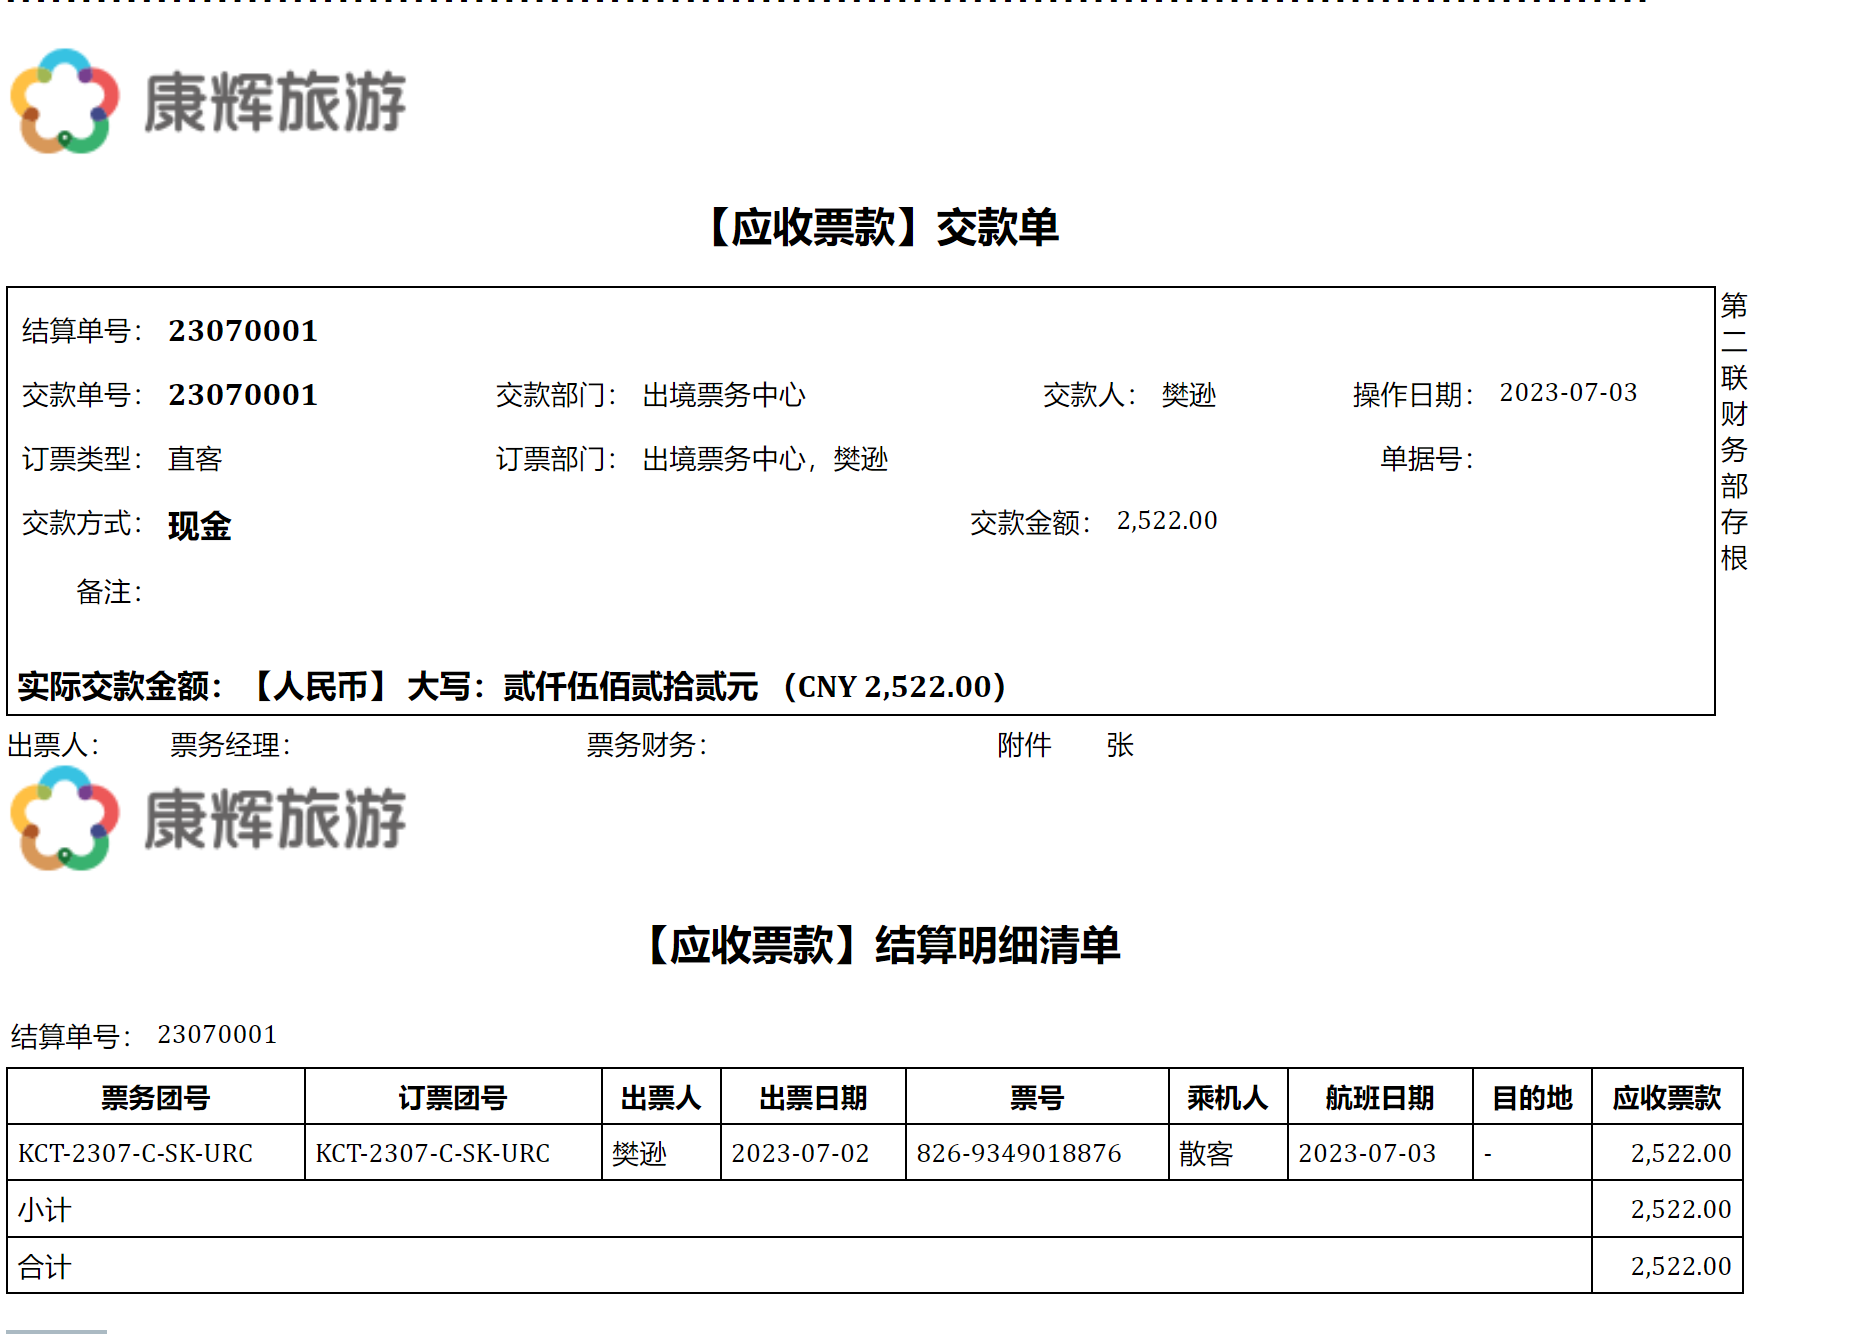
Task: Click the 出票日期 cell 2023-07-02
Action: point(800,1153)
